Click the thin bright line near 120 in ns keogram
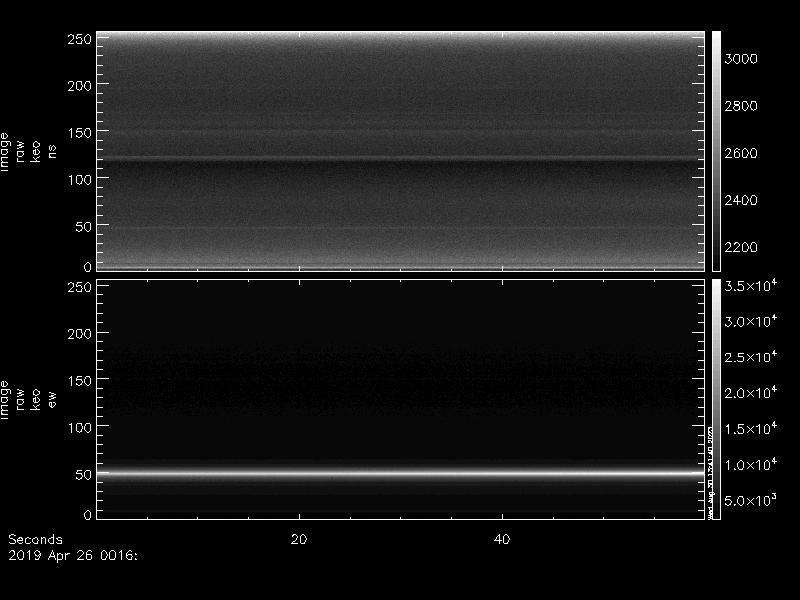This screenshot has width=800, height=600. (x=401, y=159)
